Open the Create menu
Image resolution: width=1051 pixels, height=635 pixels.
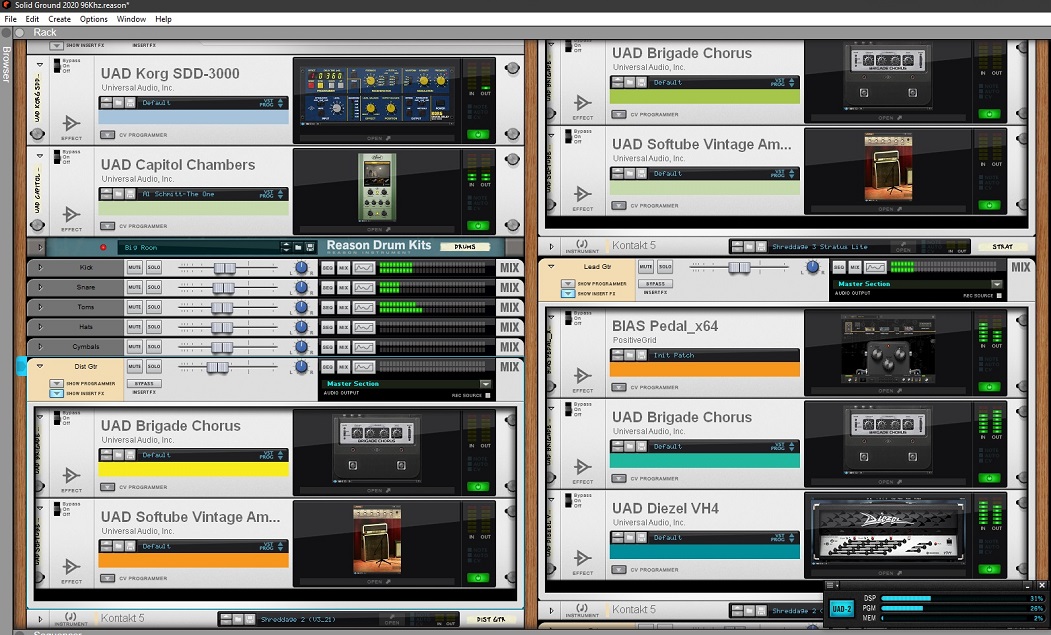pos(59,19)
